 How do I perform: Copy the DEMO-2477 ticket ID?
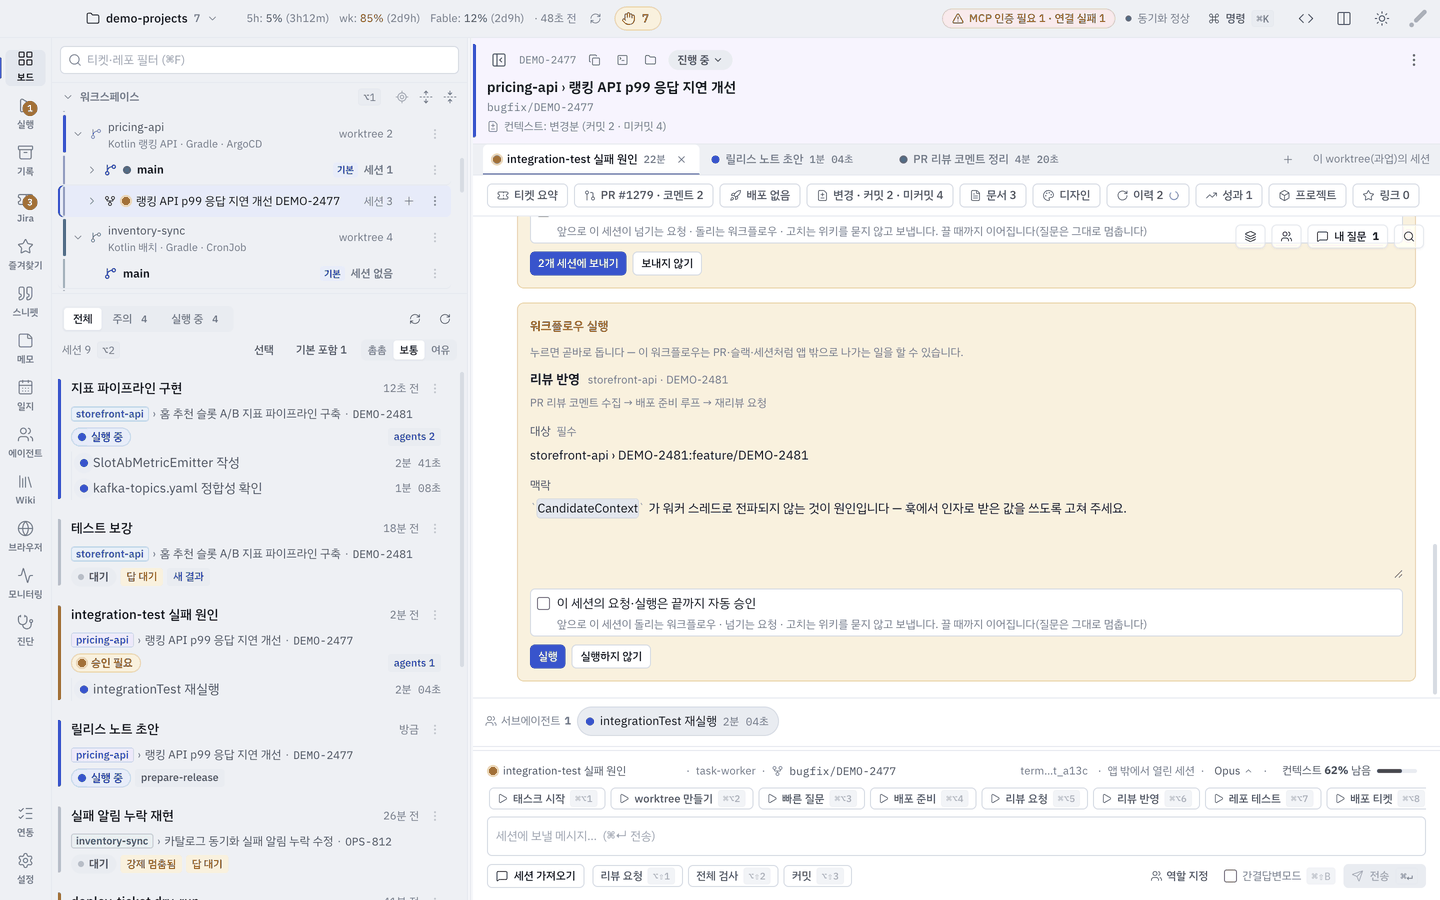click(594, 60)
